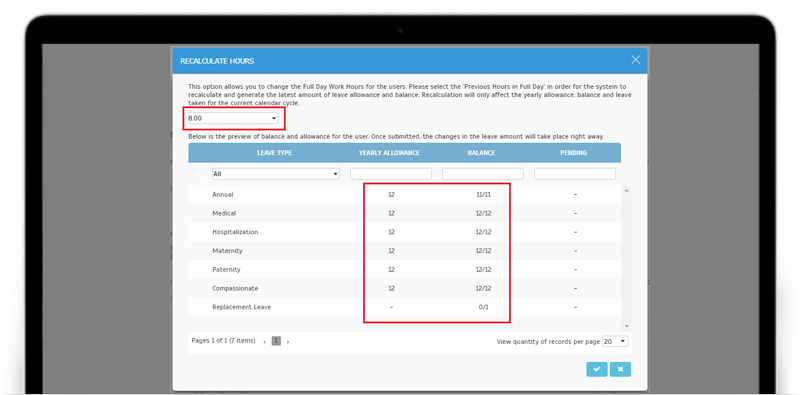Confirm recalculation with the checkmark button
Viewport: 800px width, 395px height.
tap(596, 369)
